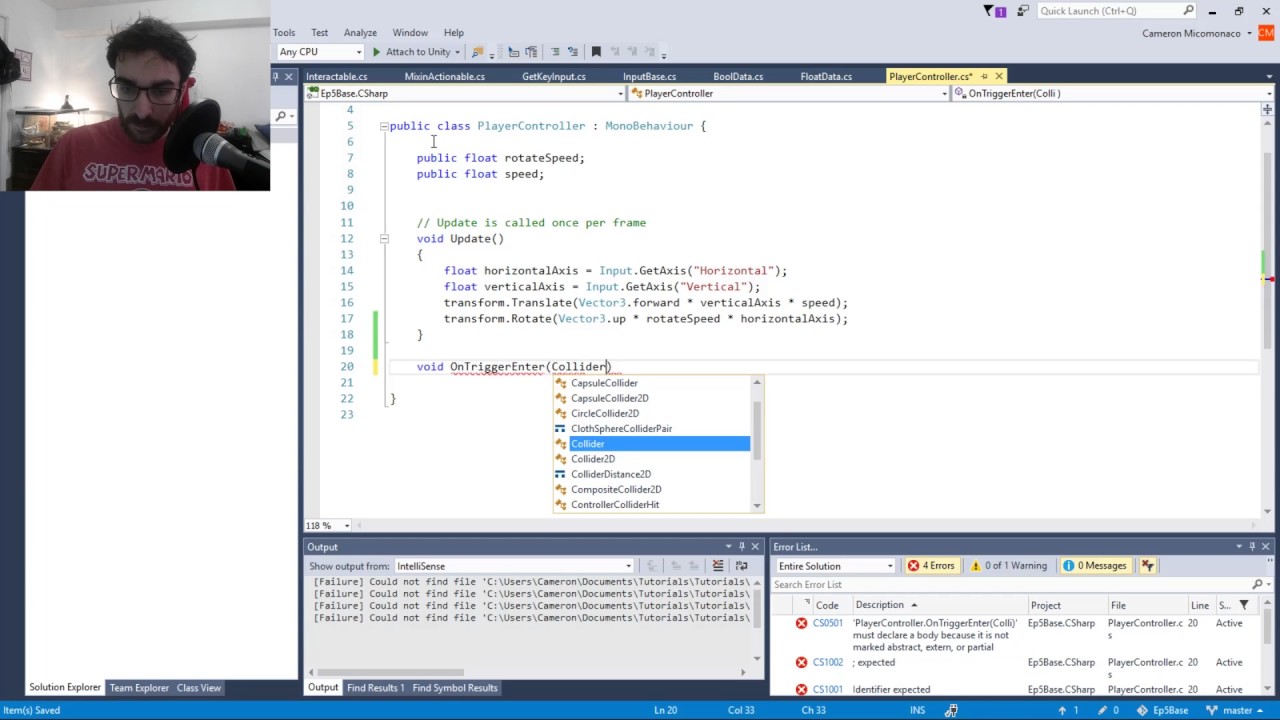The image size is (1280, 720).
Task: Switch to Find Results 1 tab
Action: 376,688
